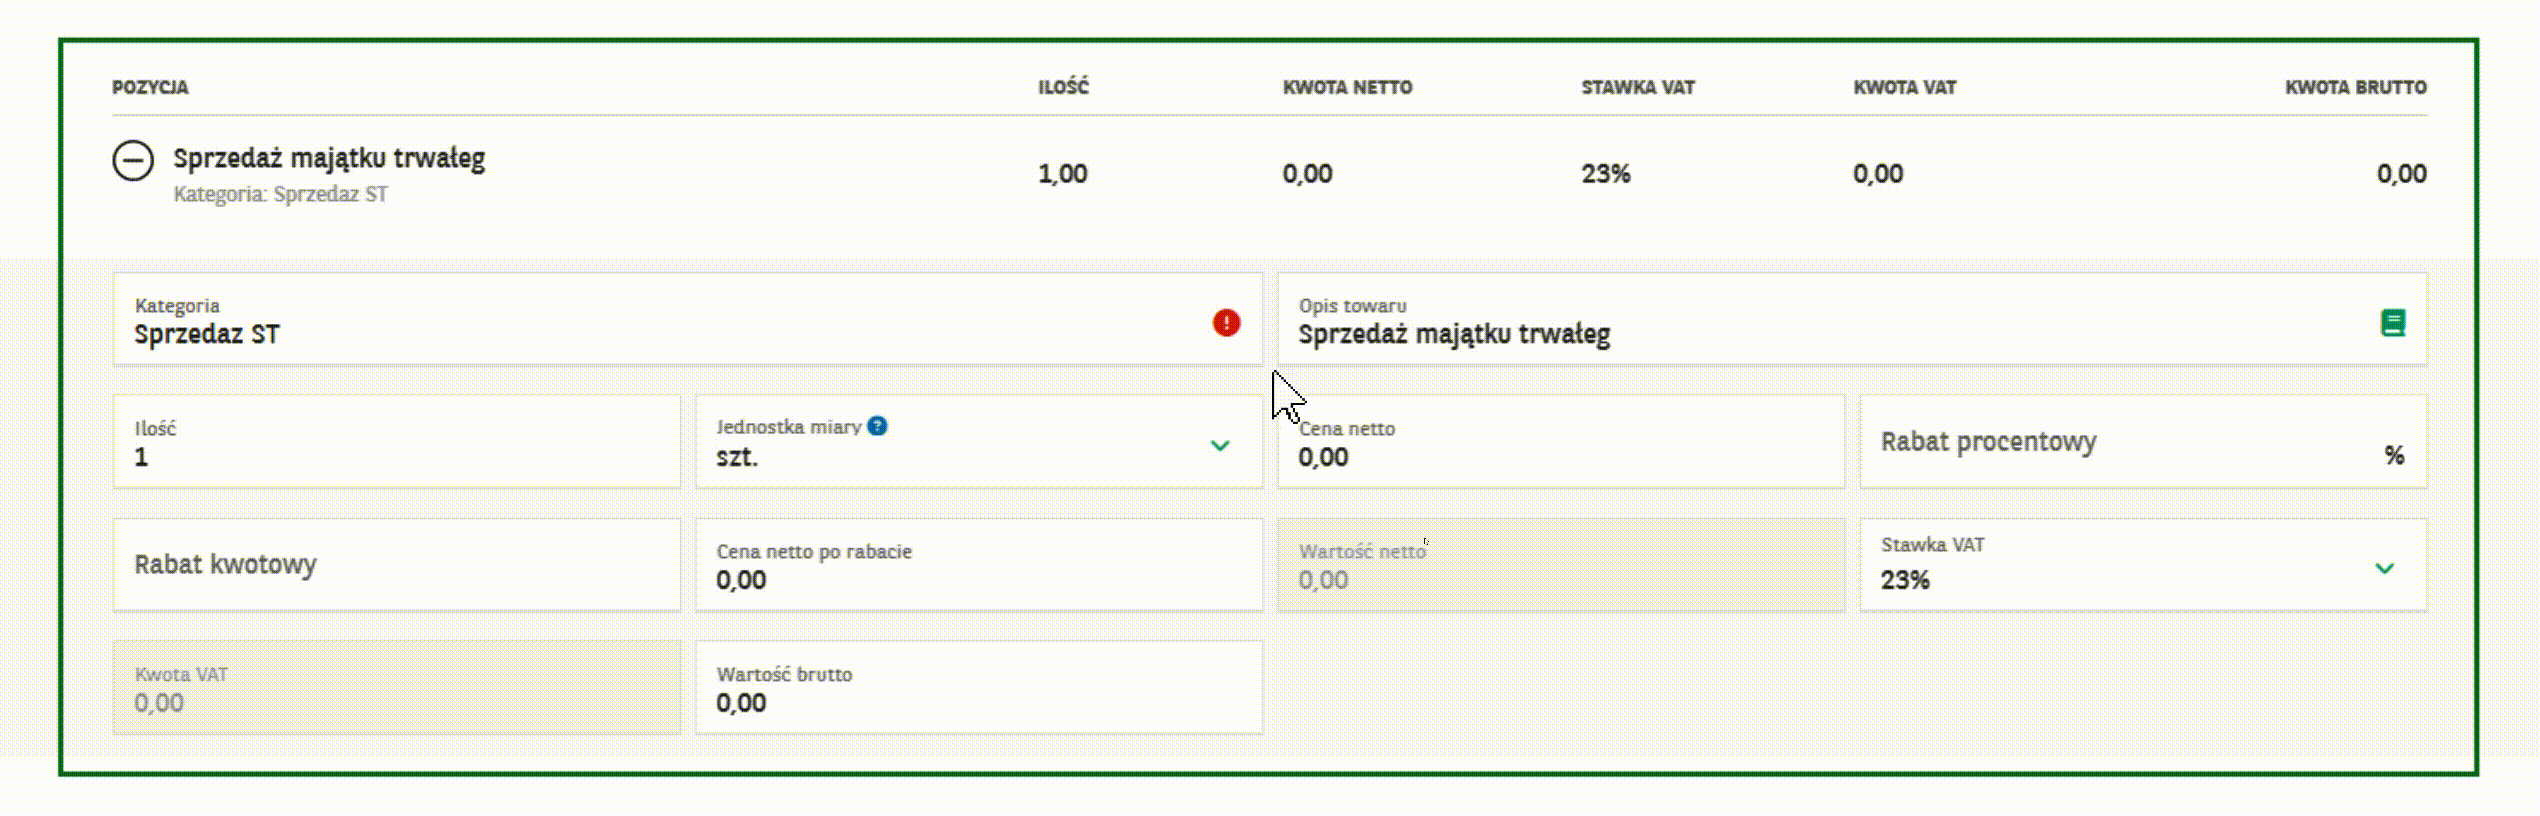
Task: Click the percent symbol in Rabat procentowy
Action: 2394,456
